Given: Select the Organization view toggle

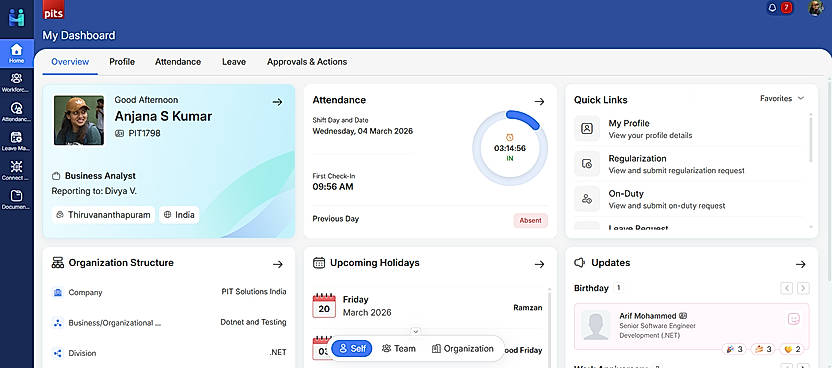Looking at the screenshot, I should pos(463,348).
